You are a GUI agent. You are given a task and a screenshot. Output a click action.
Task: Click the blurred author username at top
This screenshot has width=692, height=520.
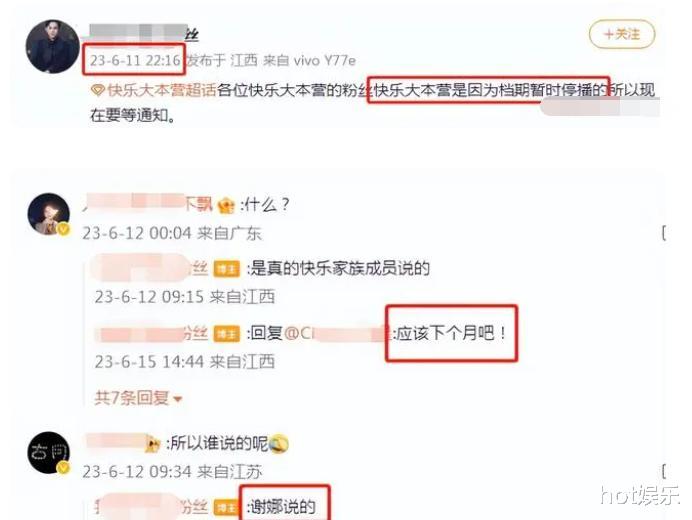(144, 33)
